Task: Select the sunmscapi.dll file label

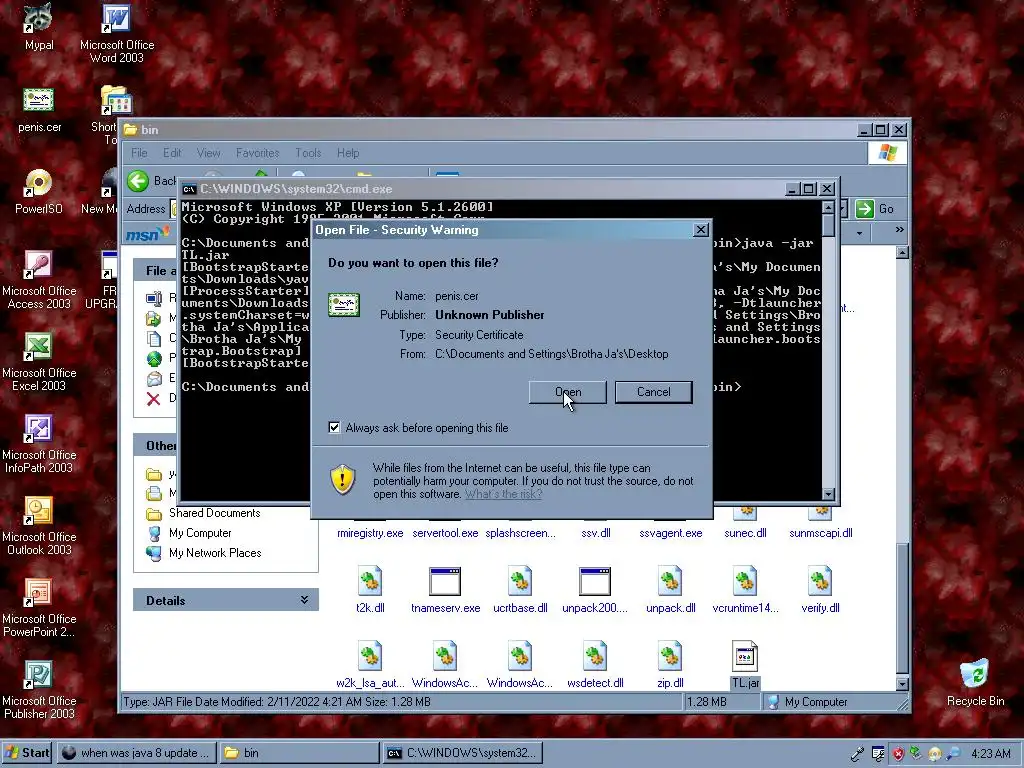Action: tap(820, 533)
